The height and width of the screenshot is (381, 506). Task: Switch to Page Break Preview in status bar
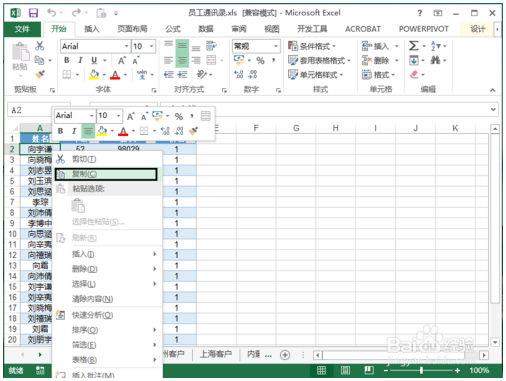tap(369, 370)
